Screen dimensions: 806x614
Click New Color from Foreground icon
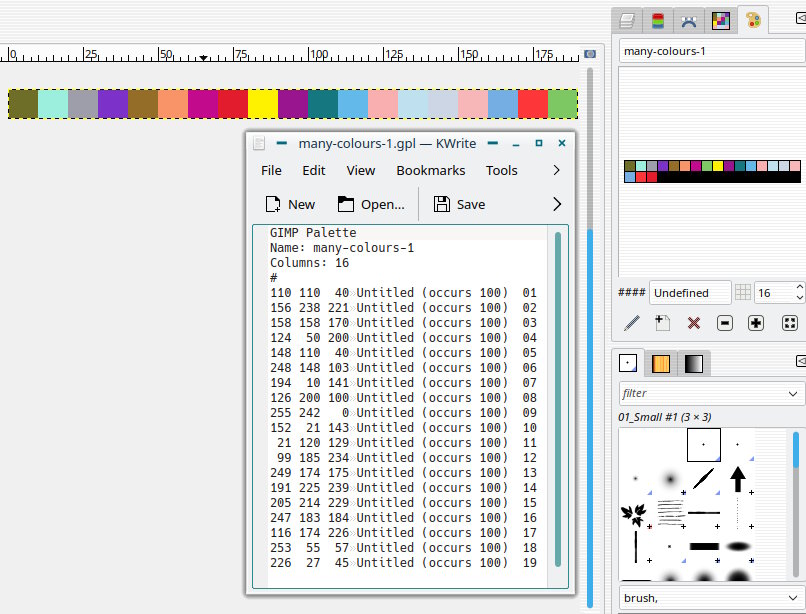point(662,323)
